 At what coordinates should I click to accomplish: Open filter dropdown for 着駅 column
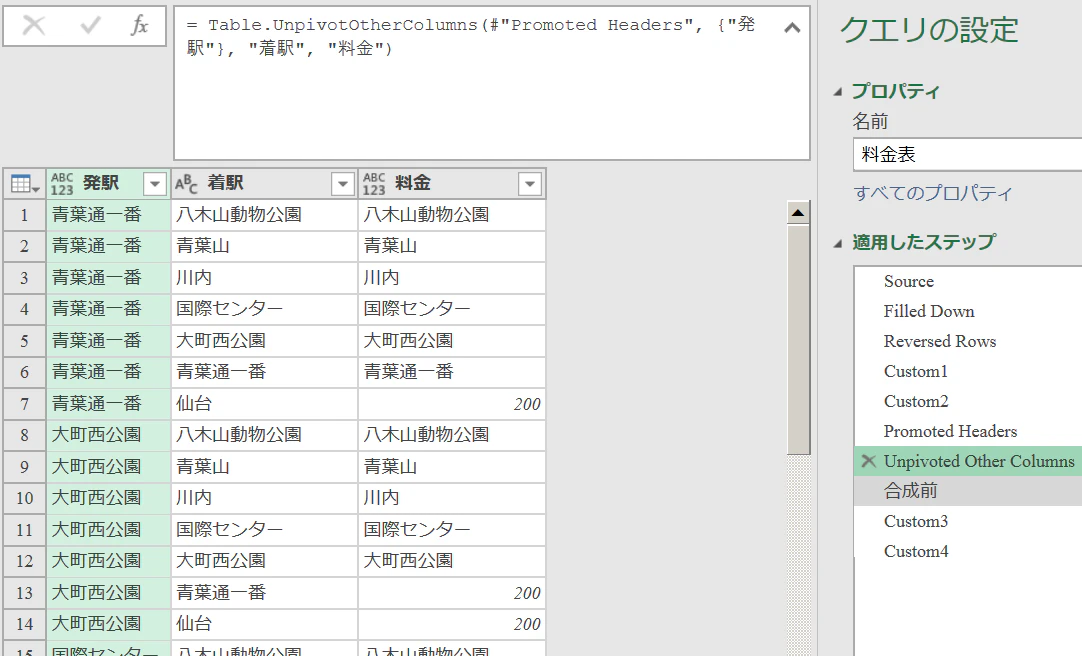click(342, 184)
